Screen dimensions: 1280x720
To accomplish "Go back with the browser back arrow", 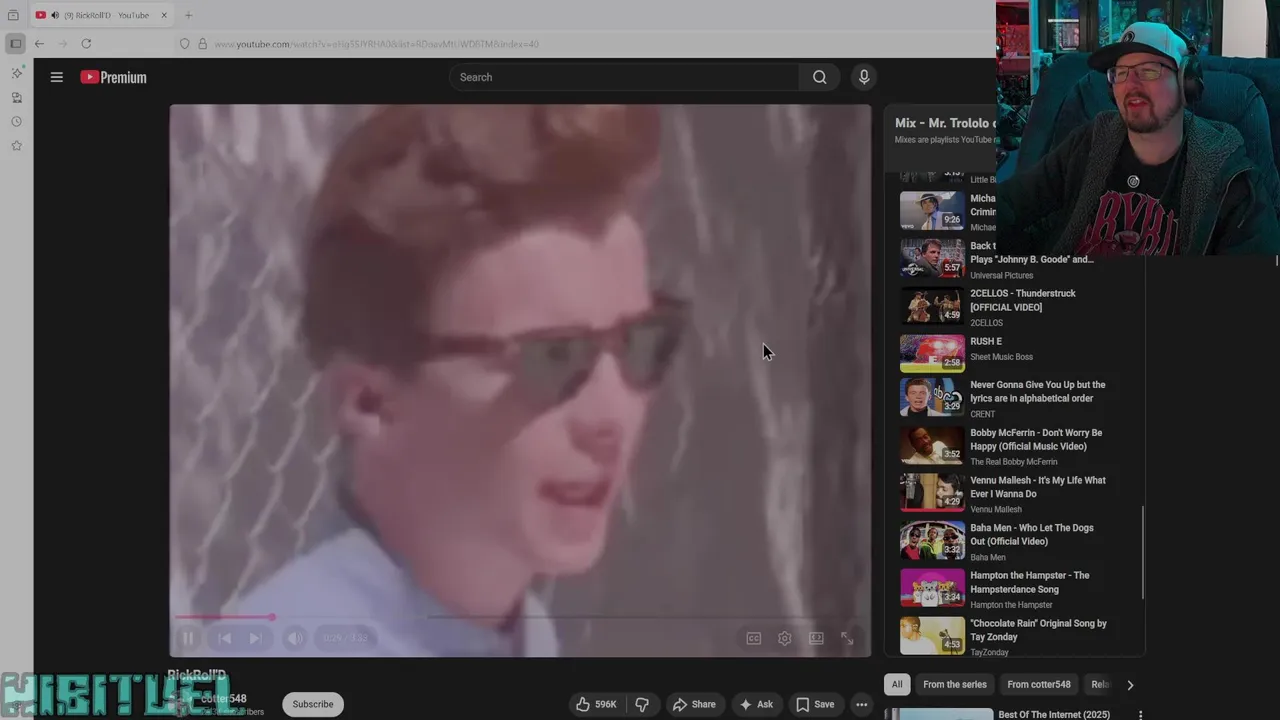I will point(39,44).
